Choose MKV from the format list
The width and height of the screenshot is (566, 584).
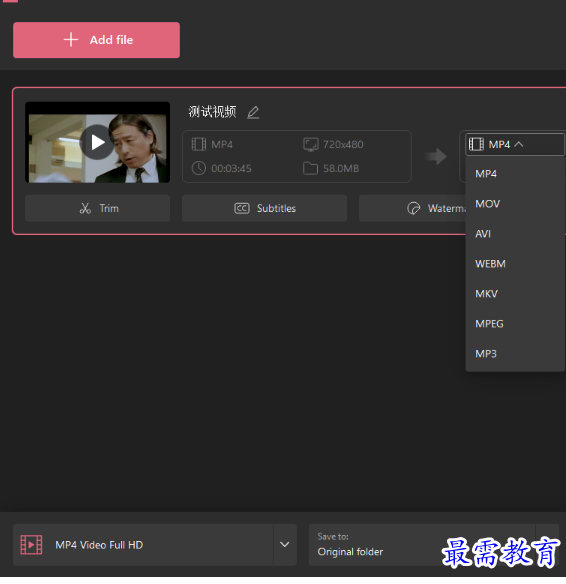(515, 294)
